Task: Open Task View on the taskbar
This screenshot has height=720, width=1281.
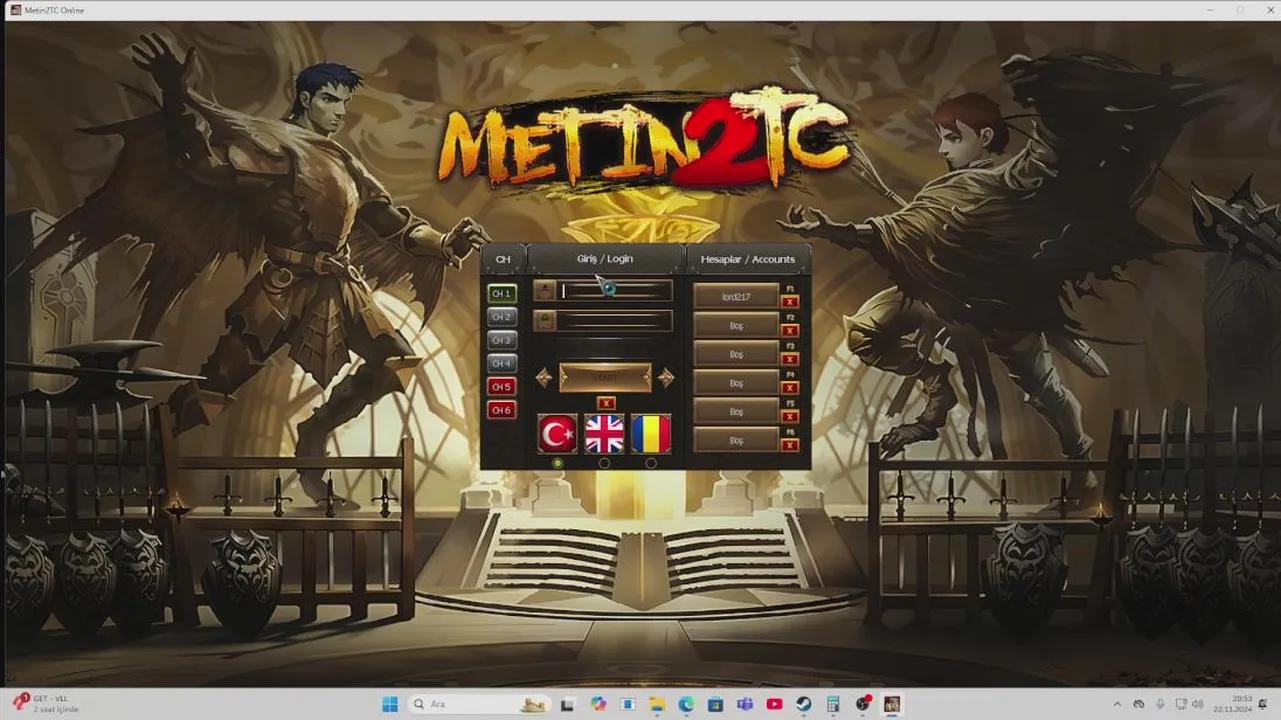Action: 568,704
